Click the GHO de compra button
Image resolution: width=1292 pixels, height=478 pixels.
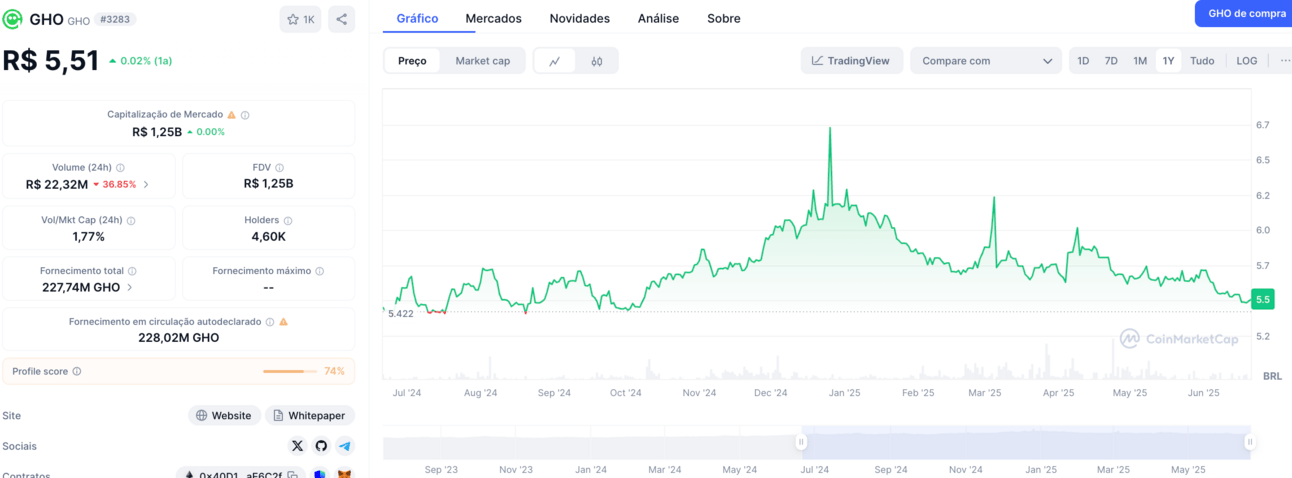click(1244, 13)
